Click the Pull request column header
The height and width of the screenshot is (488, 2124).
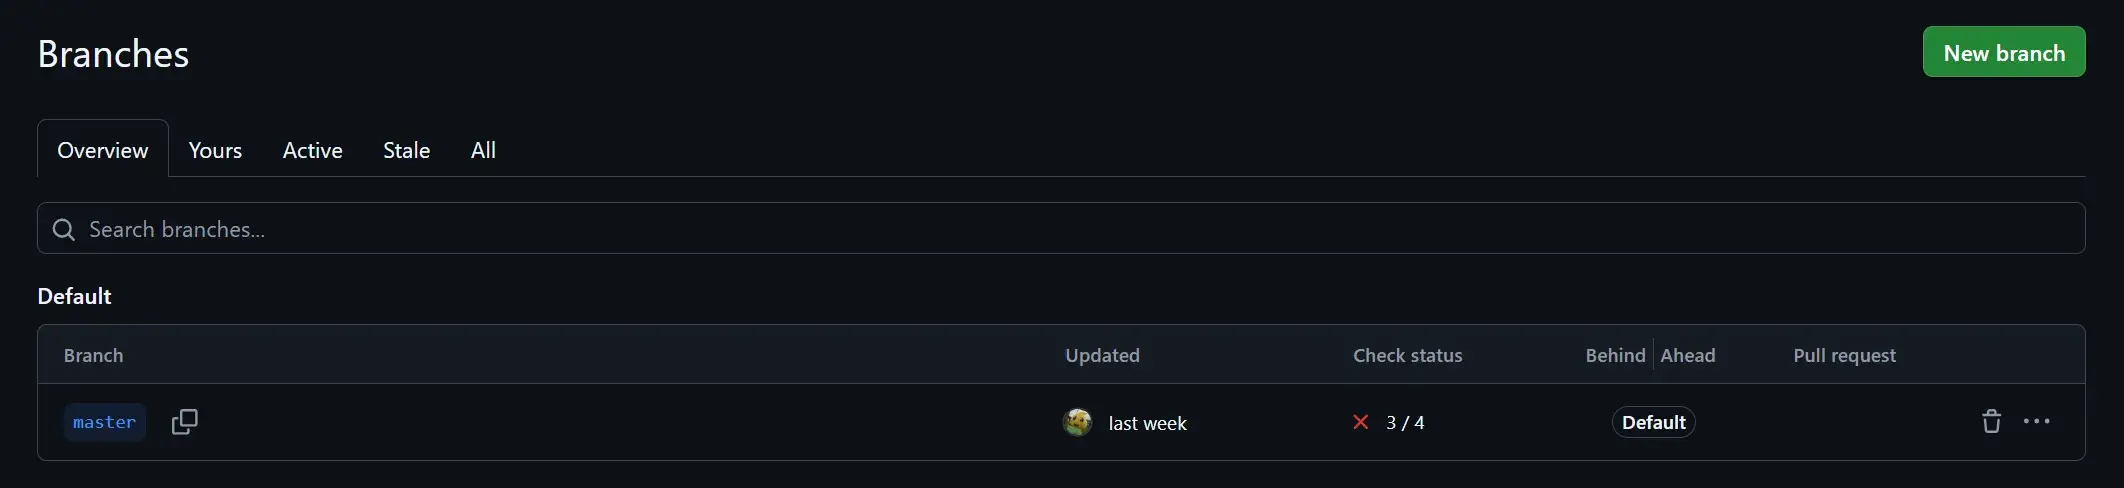(x=1844, y=355)
